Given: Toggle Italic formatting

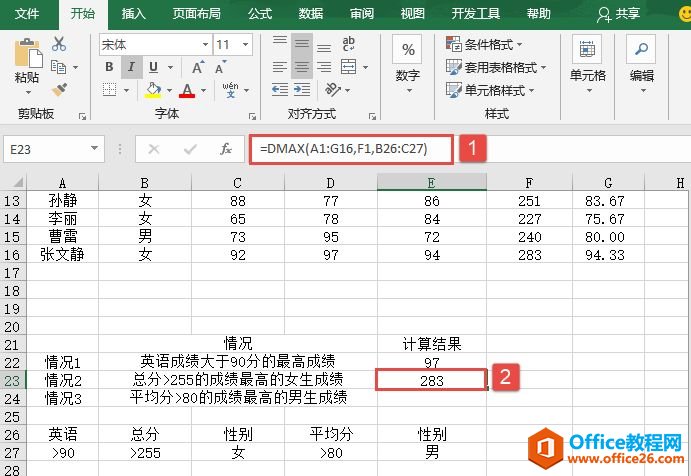Looking at the screenshot, I should click(131, 67).
